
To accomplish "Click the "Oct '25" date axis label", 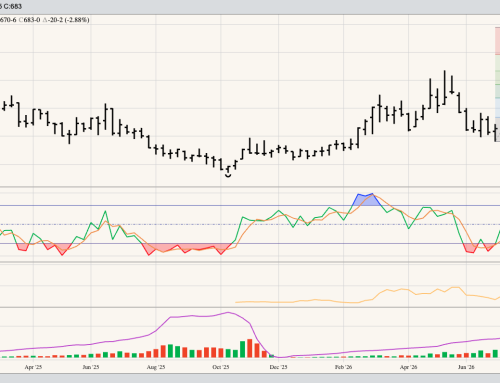I will tap(221, 367).
